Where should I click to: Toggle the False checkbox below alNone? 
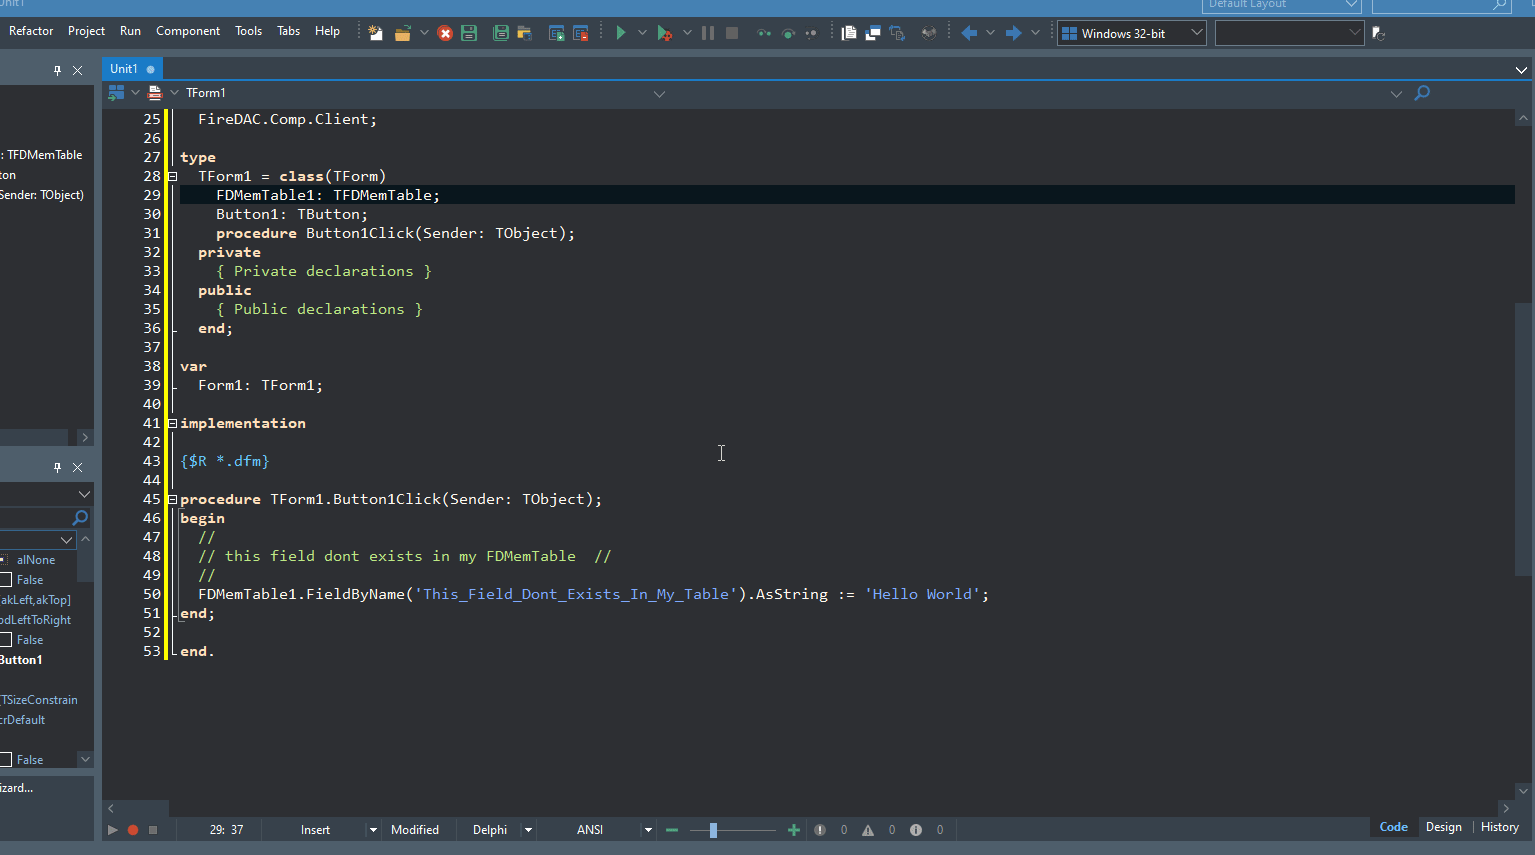pos(6,580)
